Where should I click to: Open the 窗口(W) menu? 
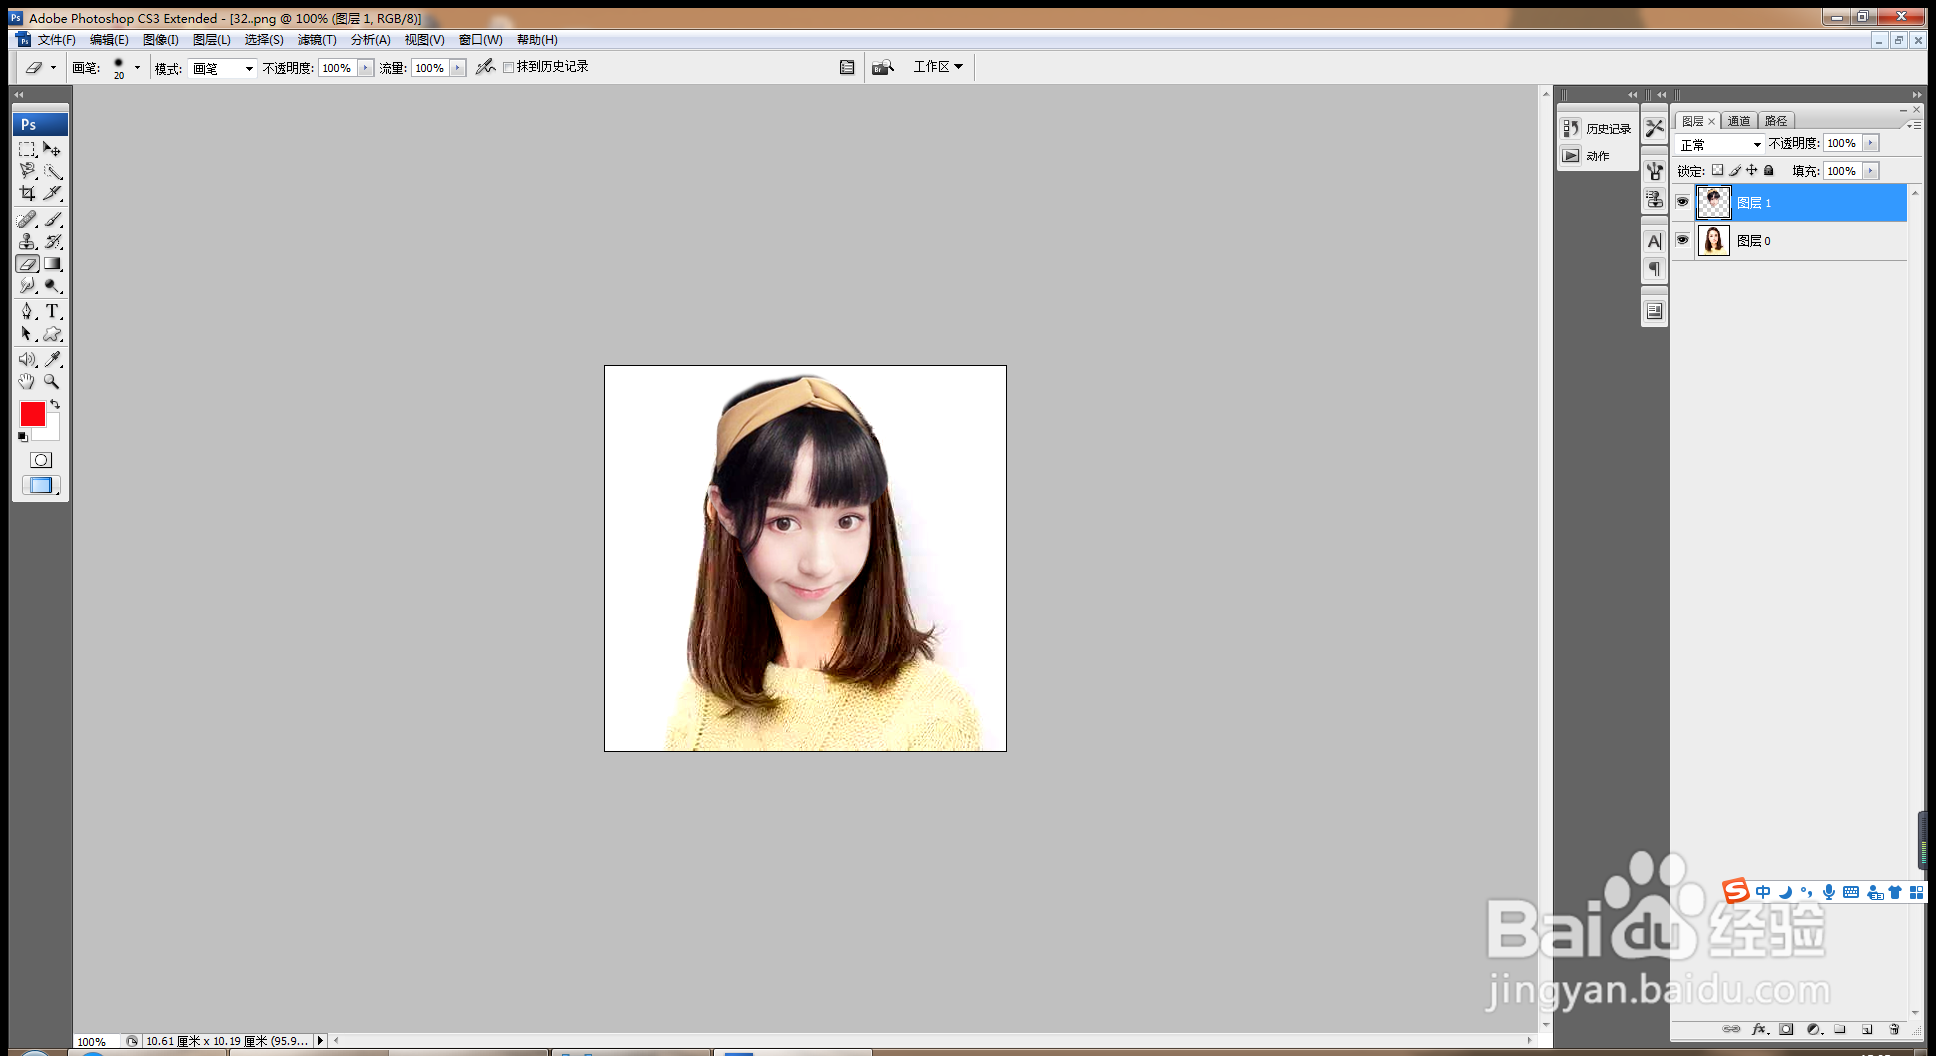(480, 40)
